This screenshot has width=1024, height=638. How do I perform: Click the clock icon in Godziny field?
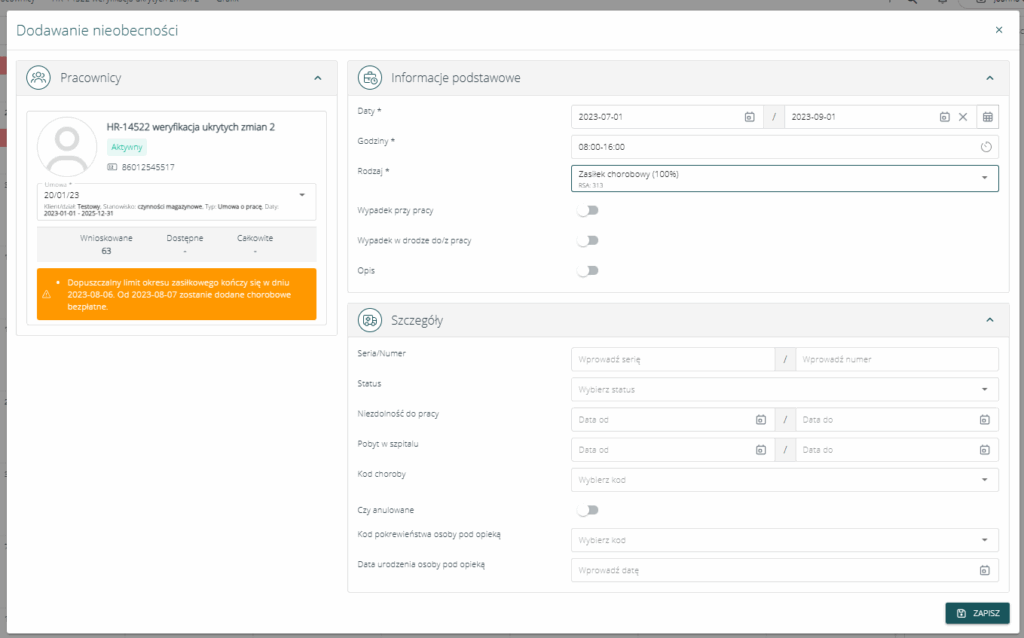click(985, 147)
